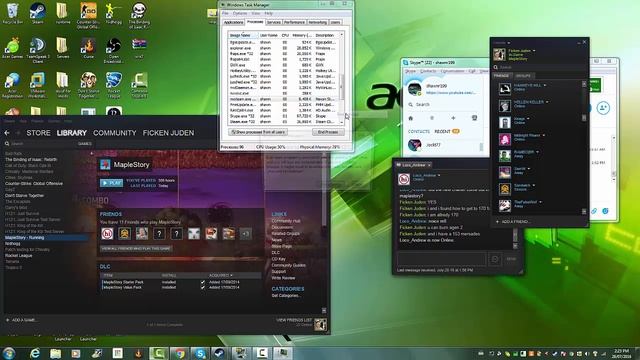Image resolution: width=640 pixels, height=360 pixels.
Task: Click View All Friends Who Play This Game
Action: click(x=136, y=248)
